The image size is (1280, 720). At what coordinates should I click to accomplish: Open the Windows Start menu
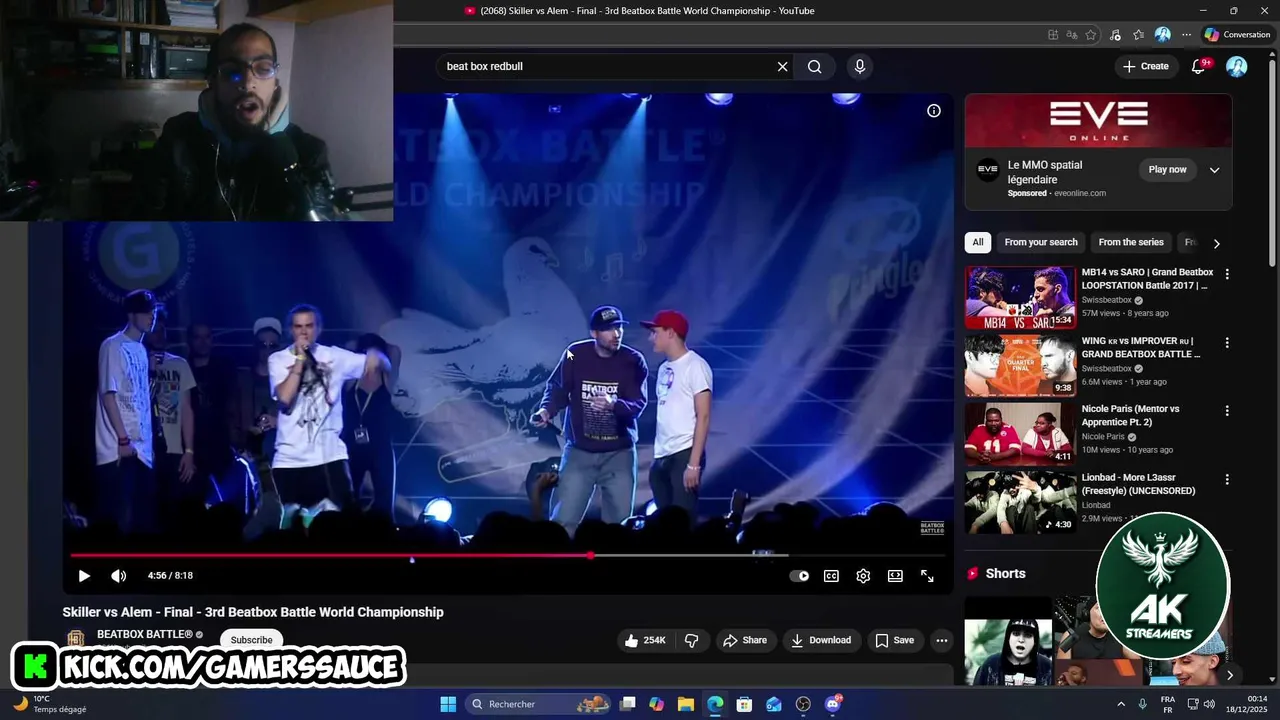448,704
